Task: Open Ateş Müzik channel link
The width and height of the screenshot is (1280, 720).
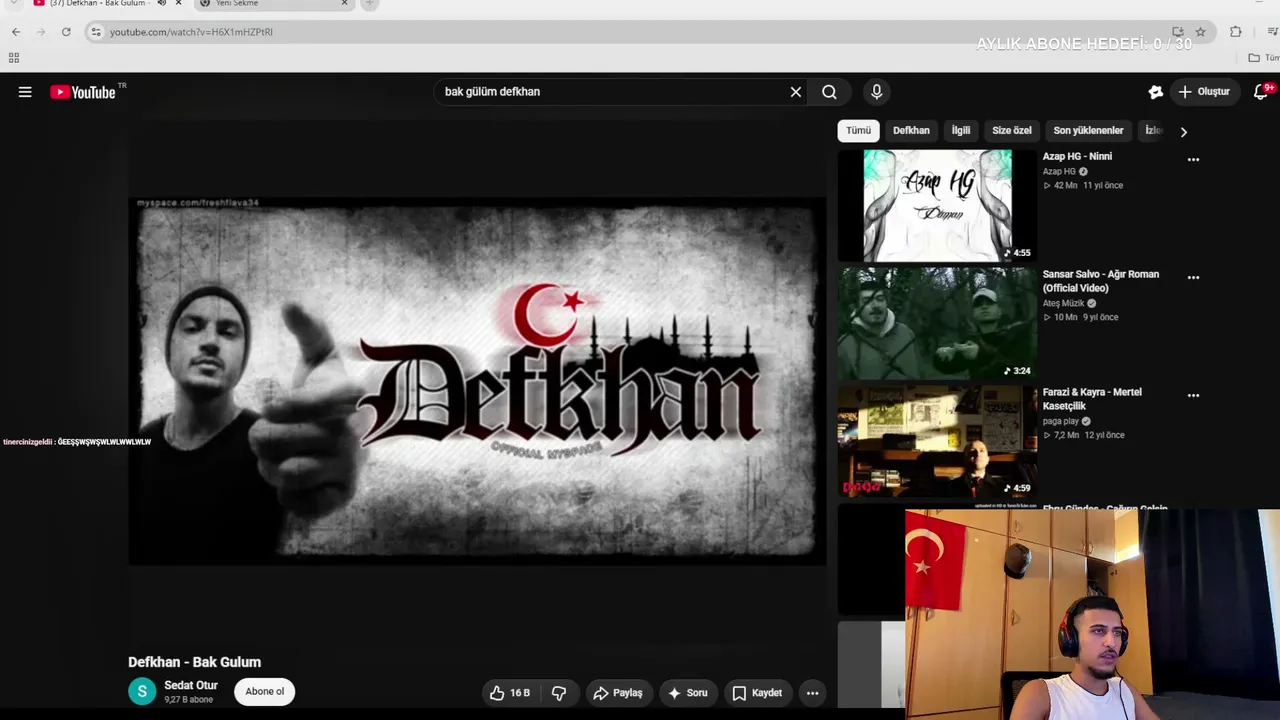Action: click(x=1063, y=304)
